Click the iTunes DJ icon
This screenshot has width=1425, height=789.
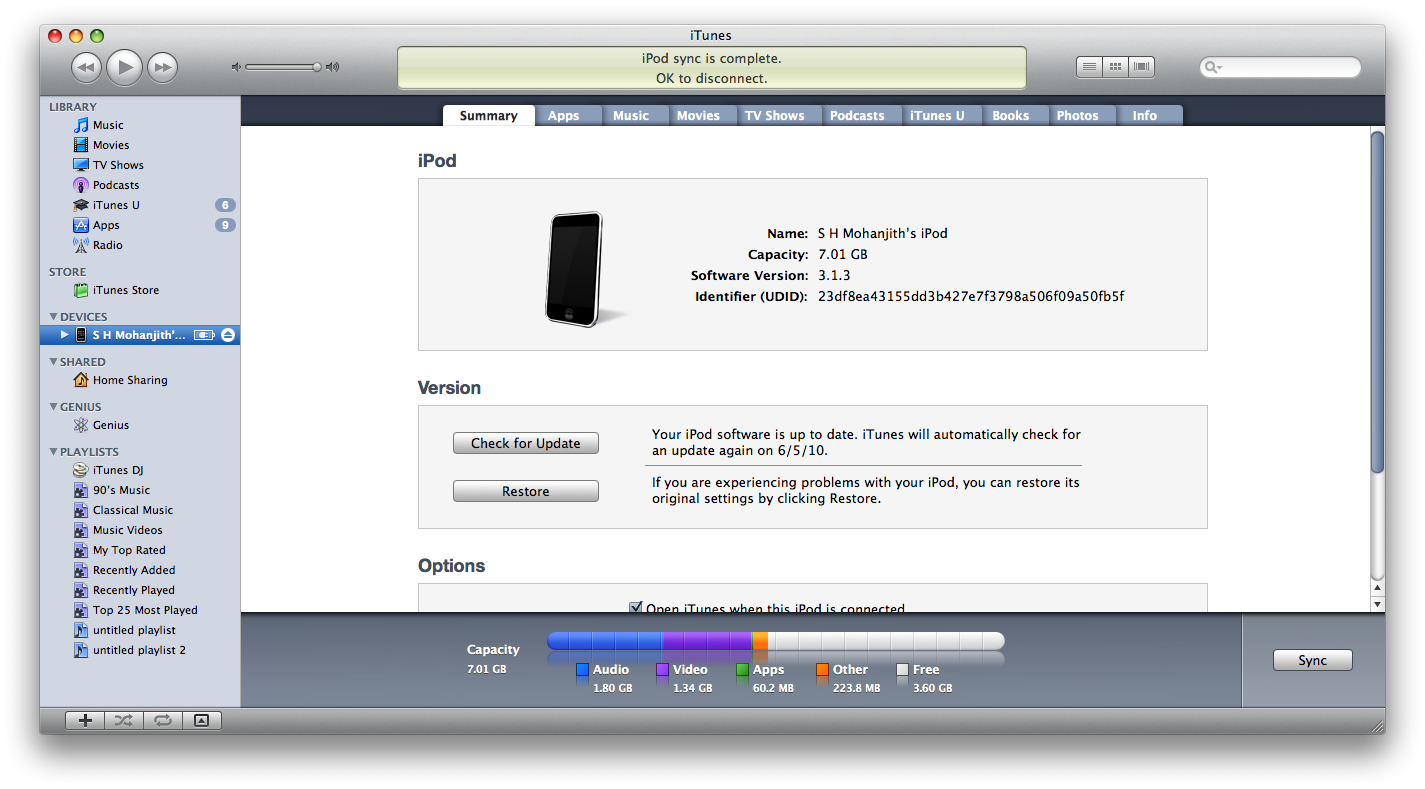point(81,470)
